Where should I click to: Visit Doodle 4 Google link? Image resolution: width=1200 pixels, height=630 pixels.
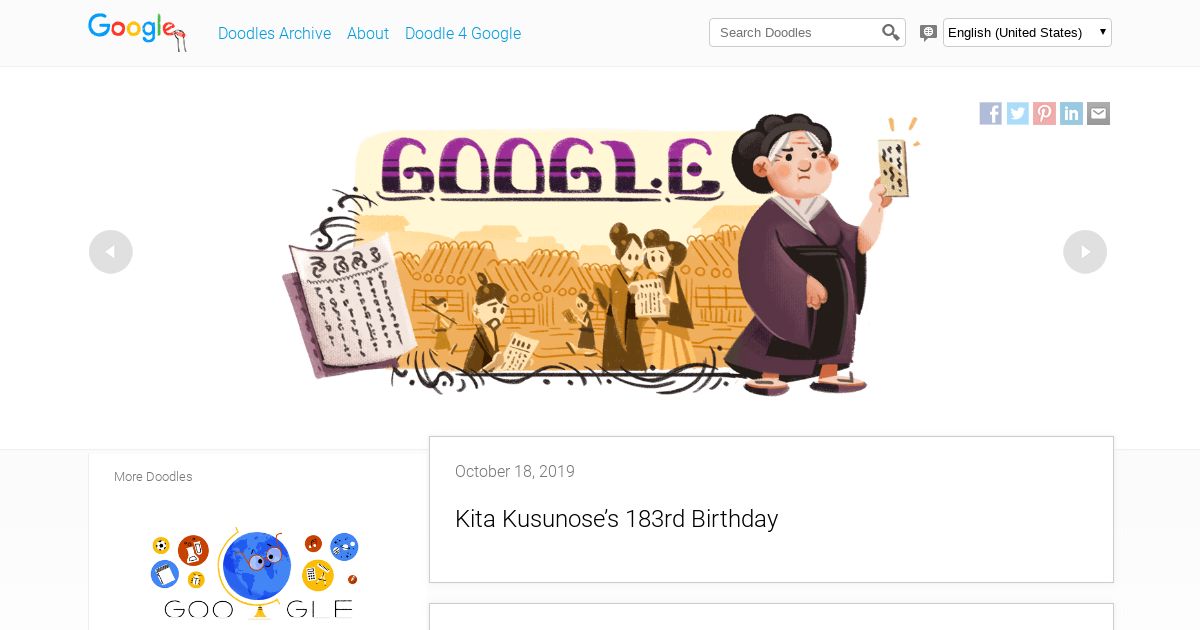[x=463, y=33]
